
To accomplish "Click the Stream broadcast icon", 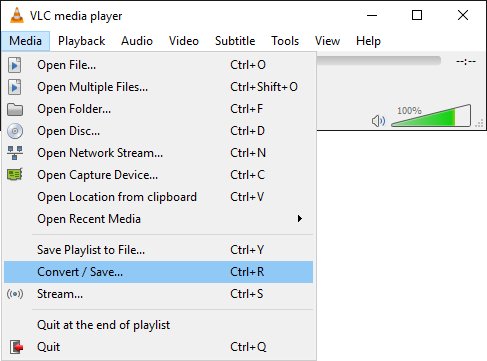I will point(15,294).
